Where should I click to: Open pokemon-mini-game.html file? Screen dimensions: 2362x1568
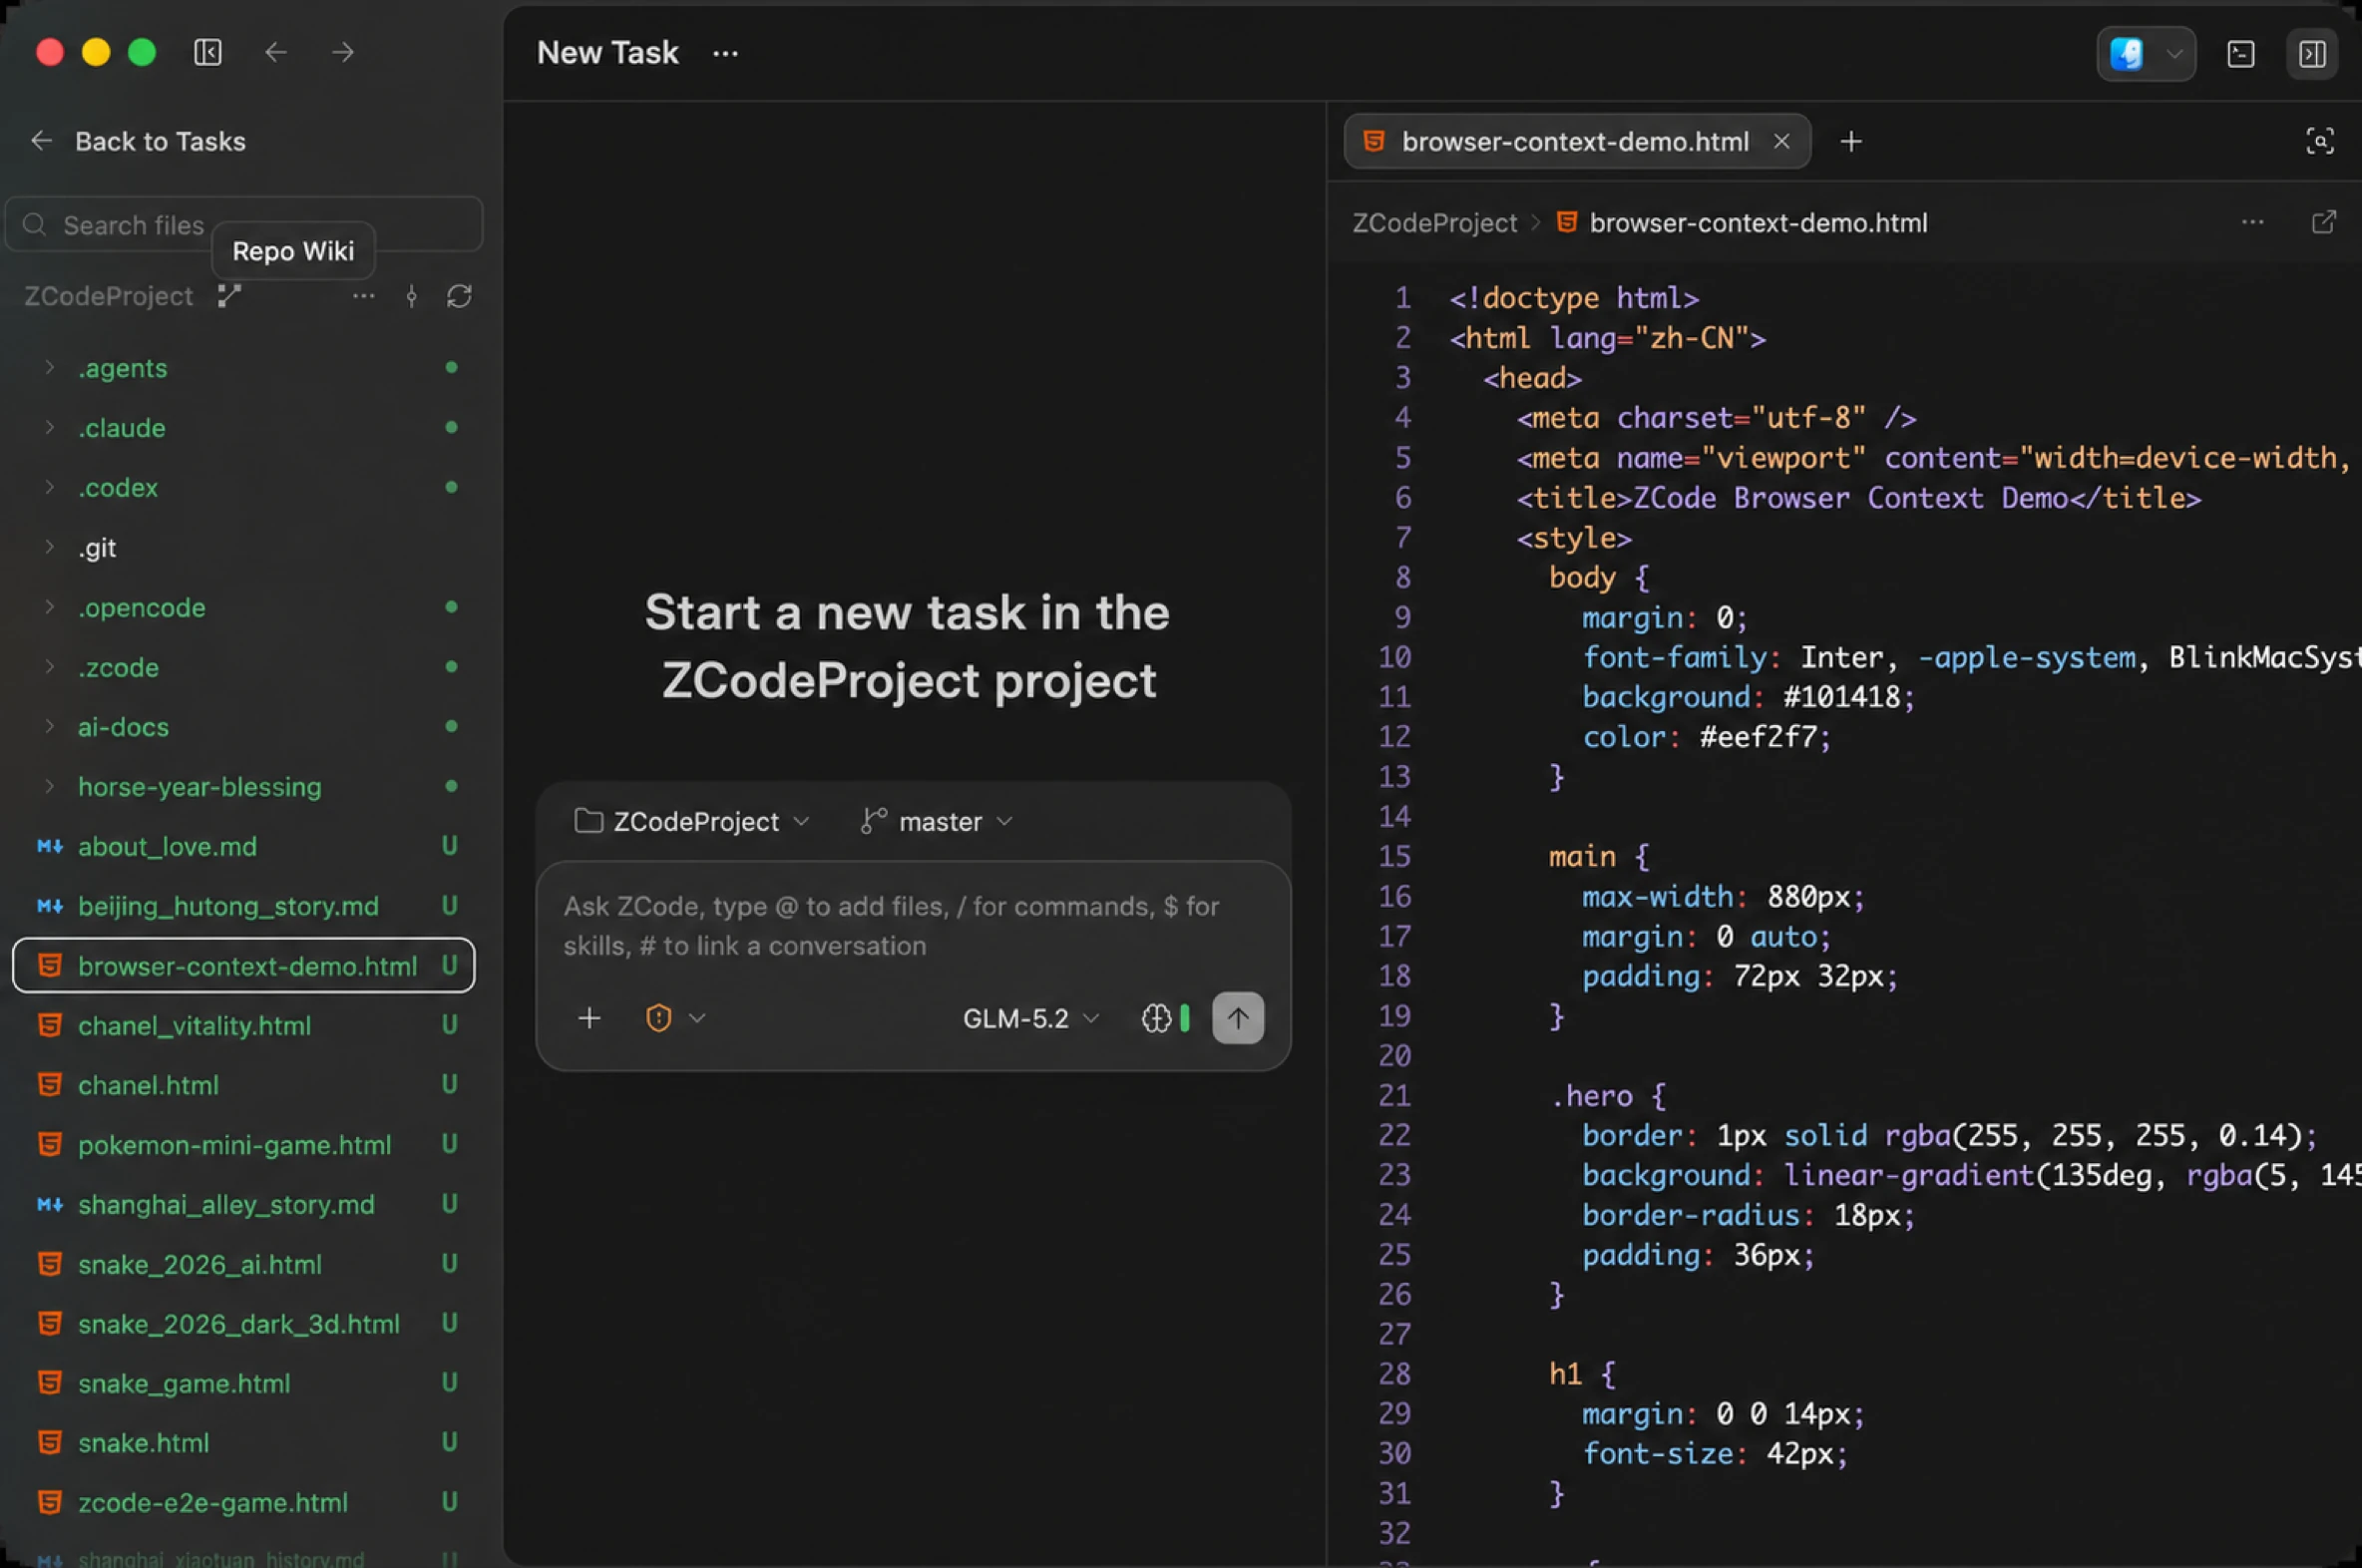tap(243, 1145)
